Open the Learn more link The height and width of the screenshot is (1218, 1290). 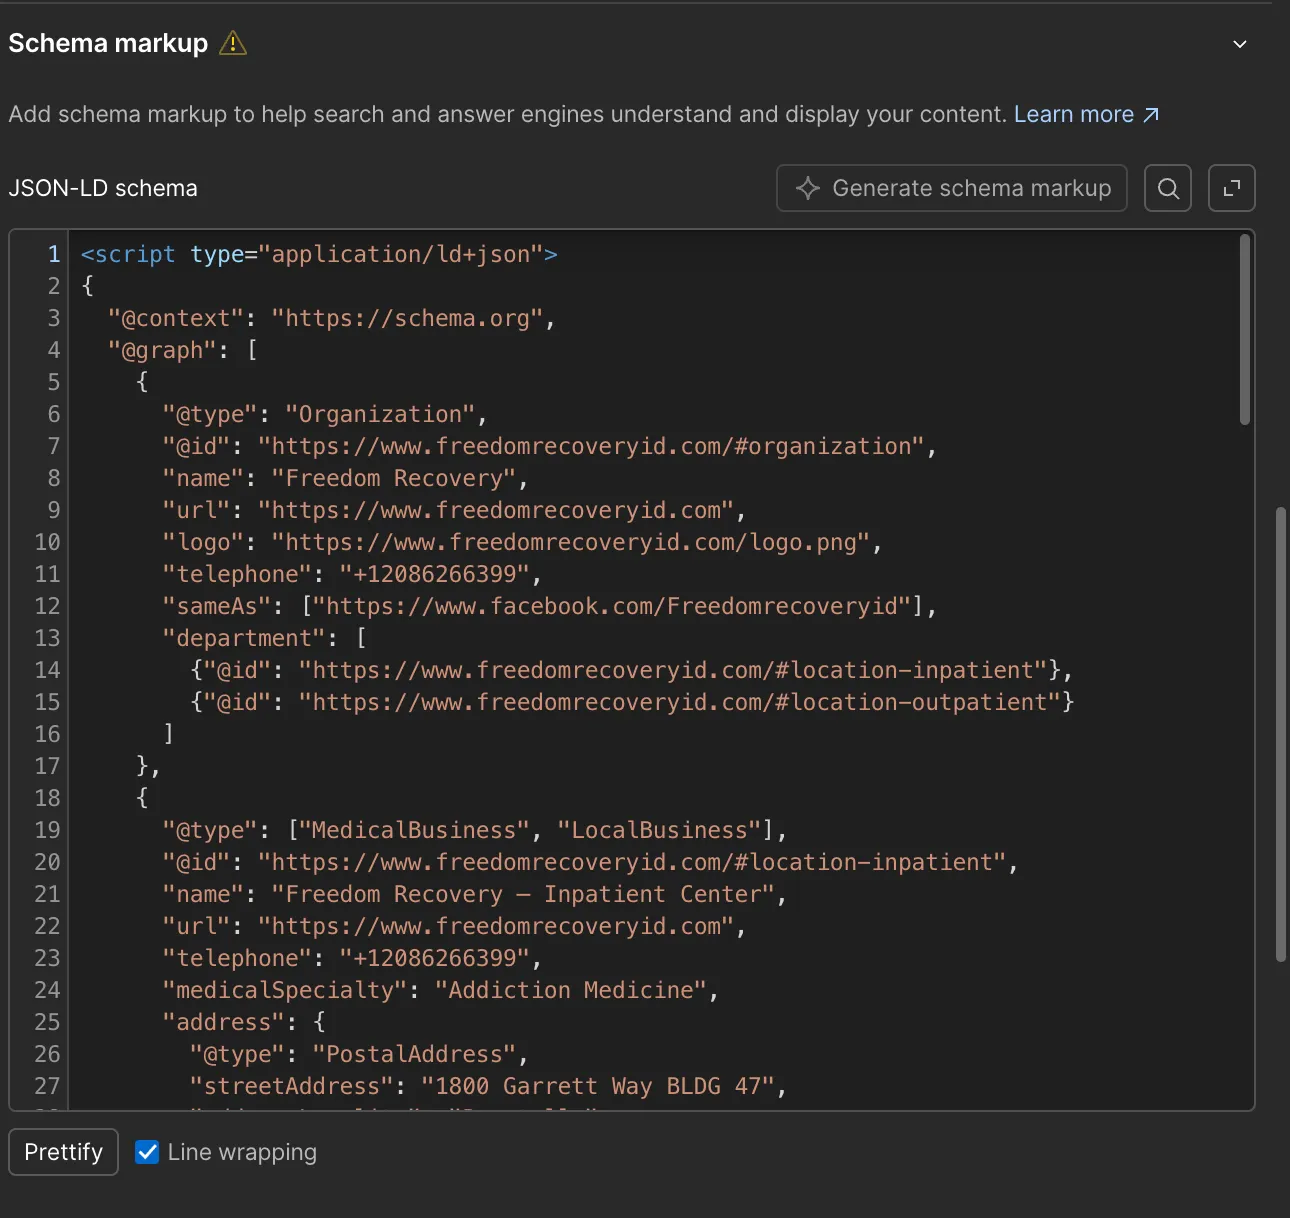[1087, 114]
